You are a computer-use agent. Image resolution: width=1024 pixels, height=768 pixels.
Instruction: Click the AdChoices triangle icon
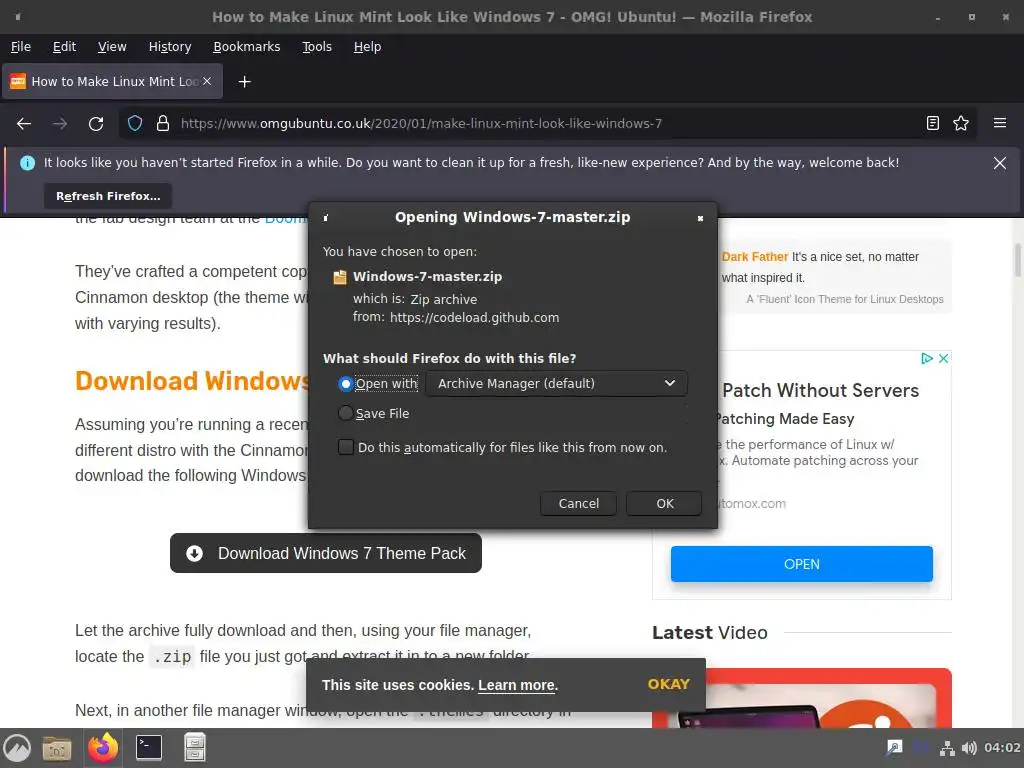[927, 359]
